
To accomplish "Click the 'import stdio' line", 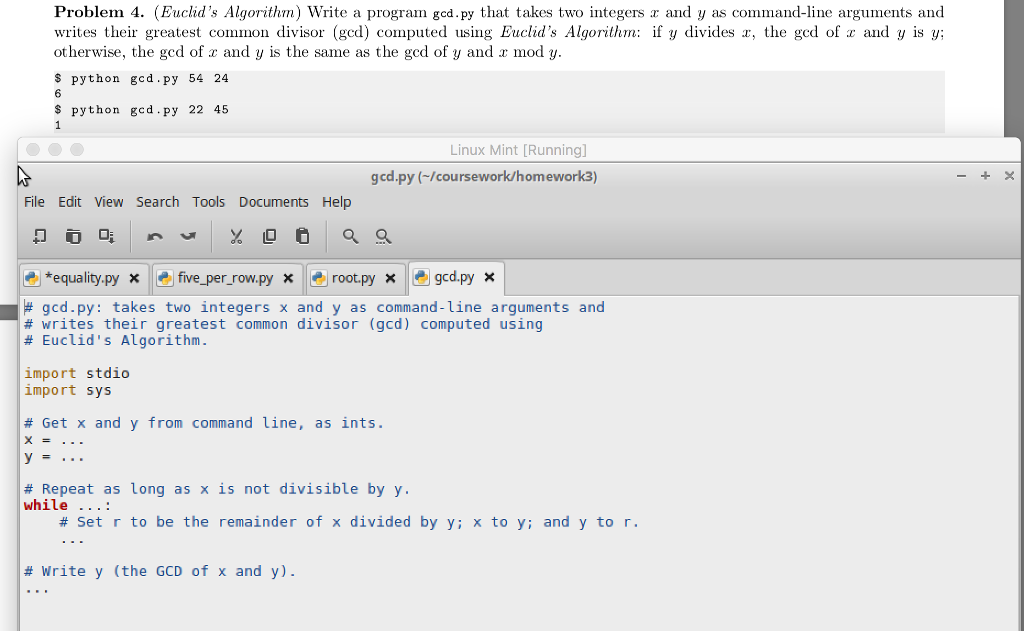I will tap(77, 373).
